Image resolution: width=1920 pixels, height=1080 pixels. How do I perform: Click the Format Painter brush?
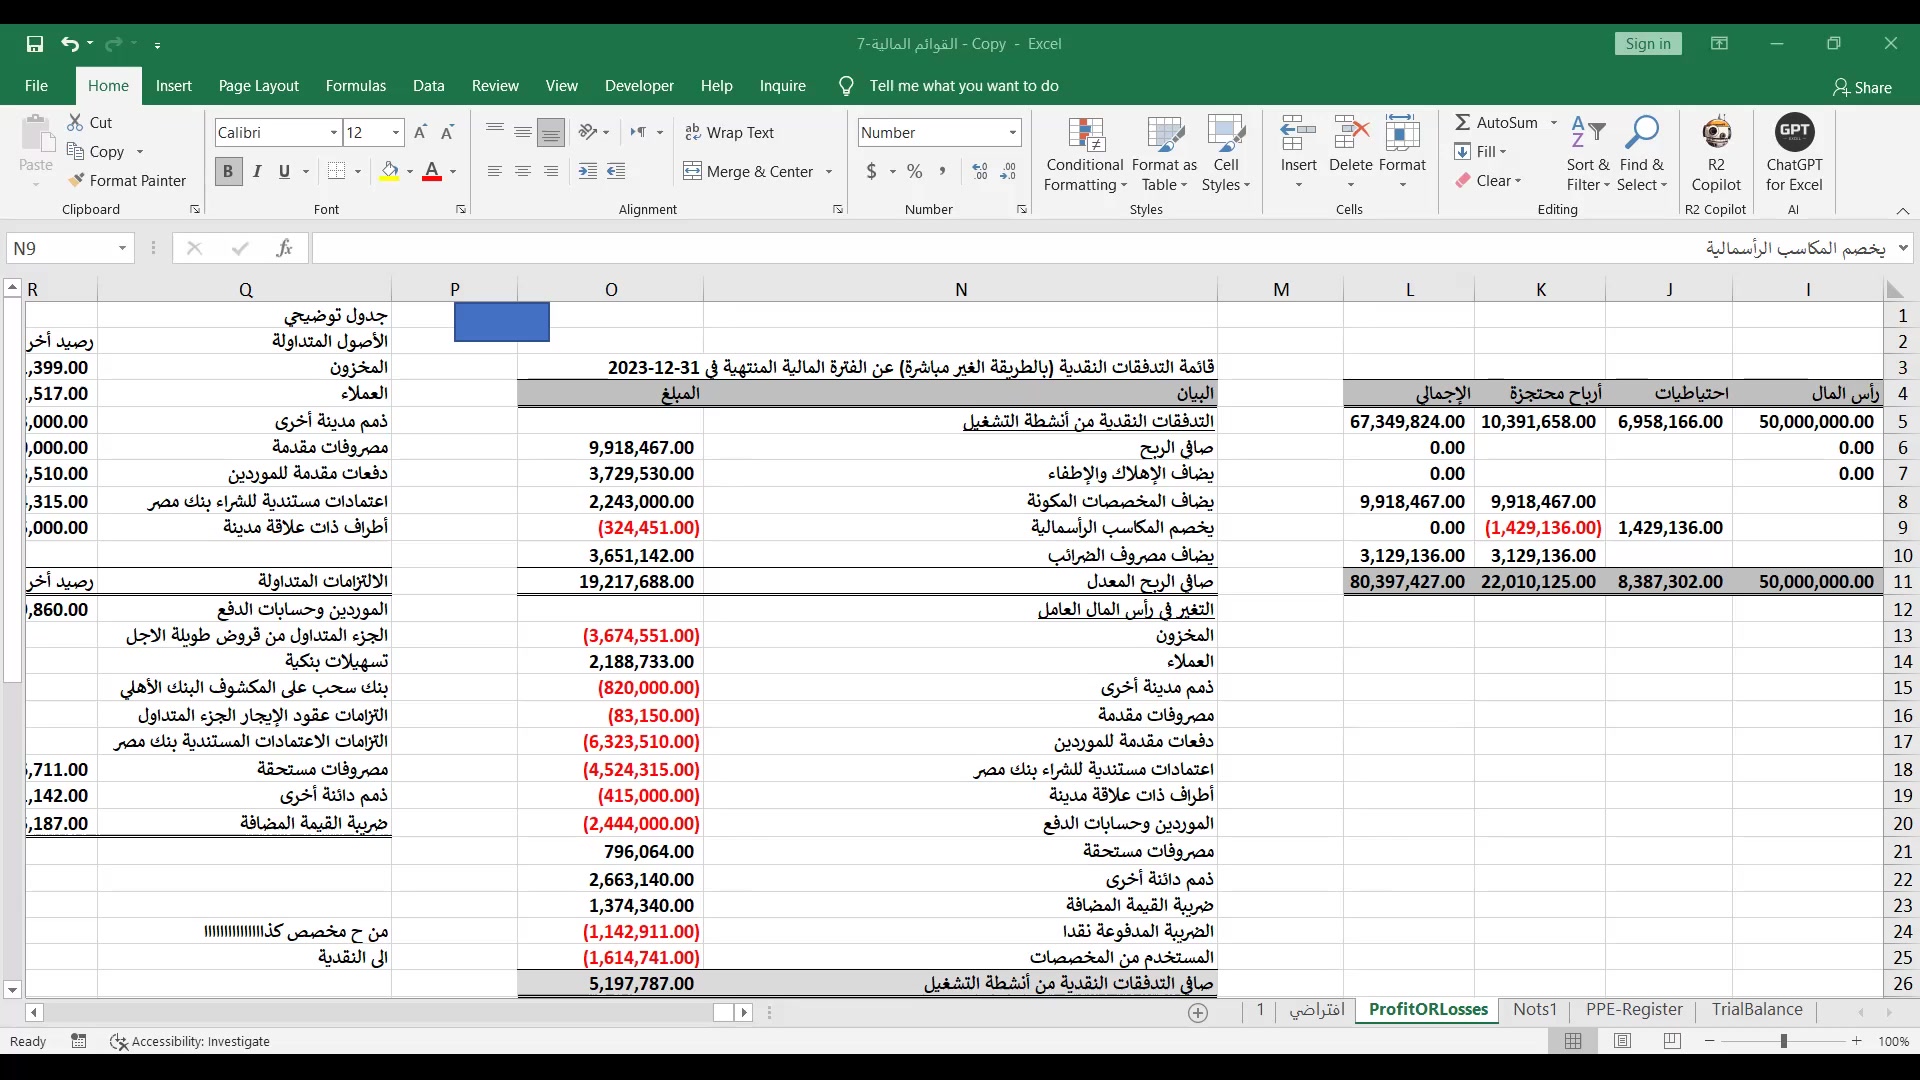click(75, 180)
